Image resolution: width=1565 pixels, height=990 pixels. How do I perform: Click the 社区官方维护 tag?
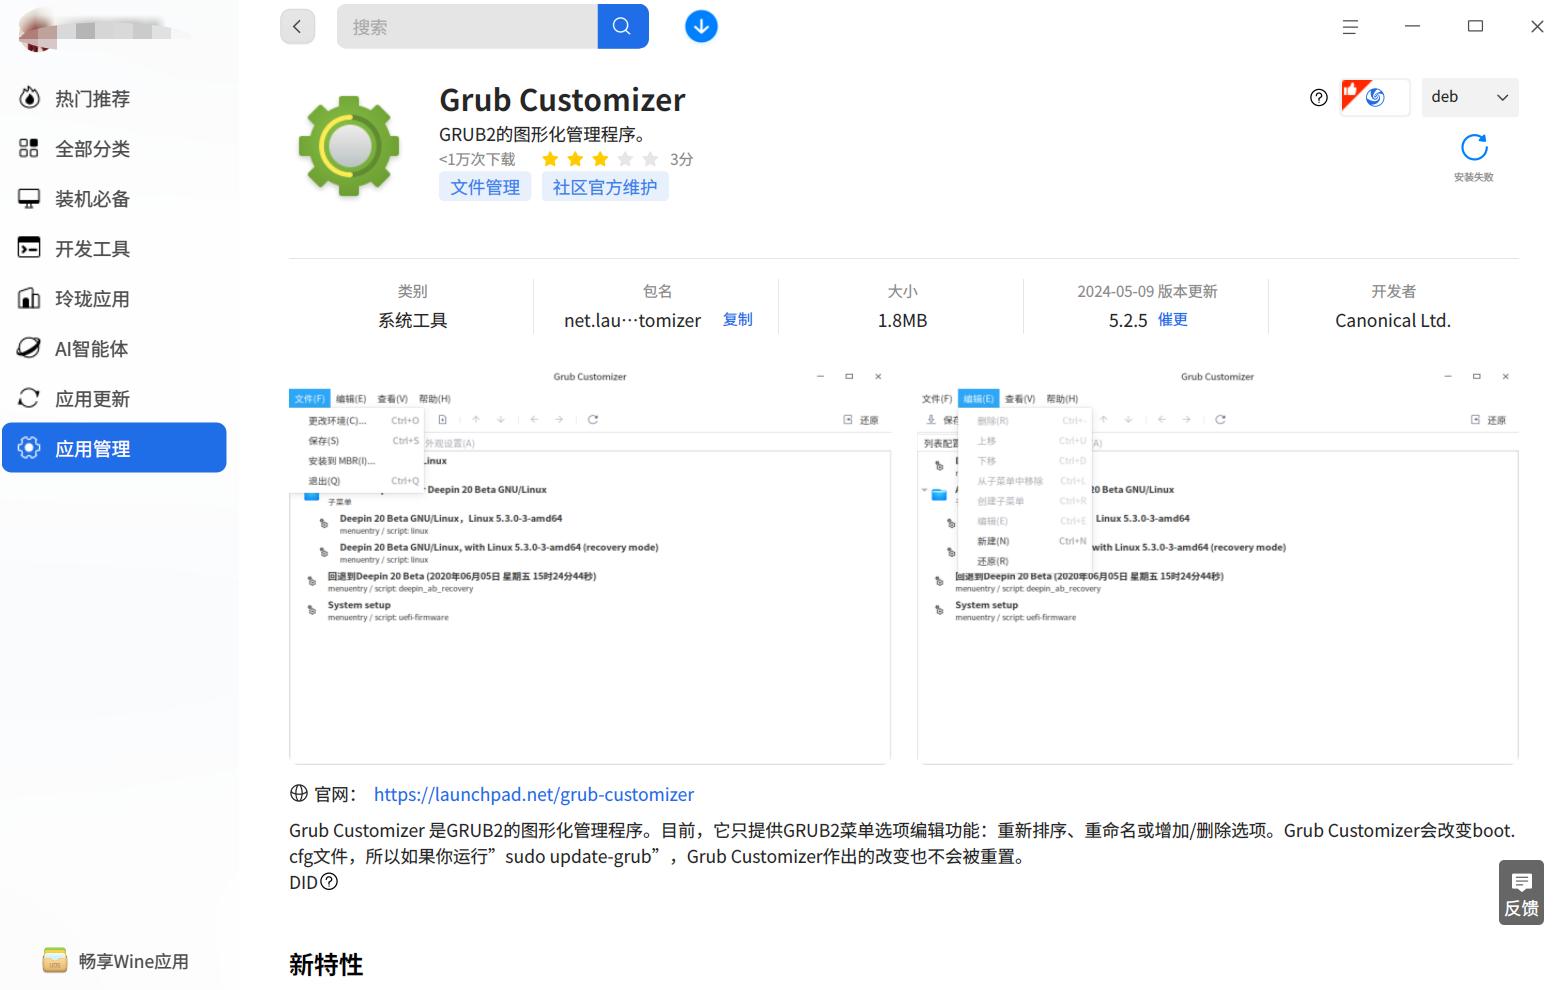pyautogui.click(x=605, y=187)
